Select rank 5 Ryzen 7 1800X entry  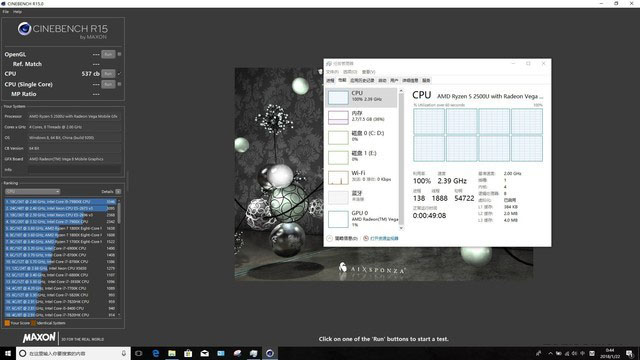tap(60, 228)
